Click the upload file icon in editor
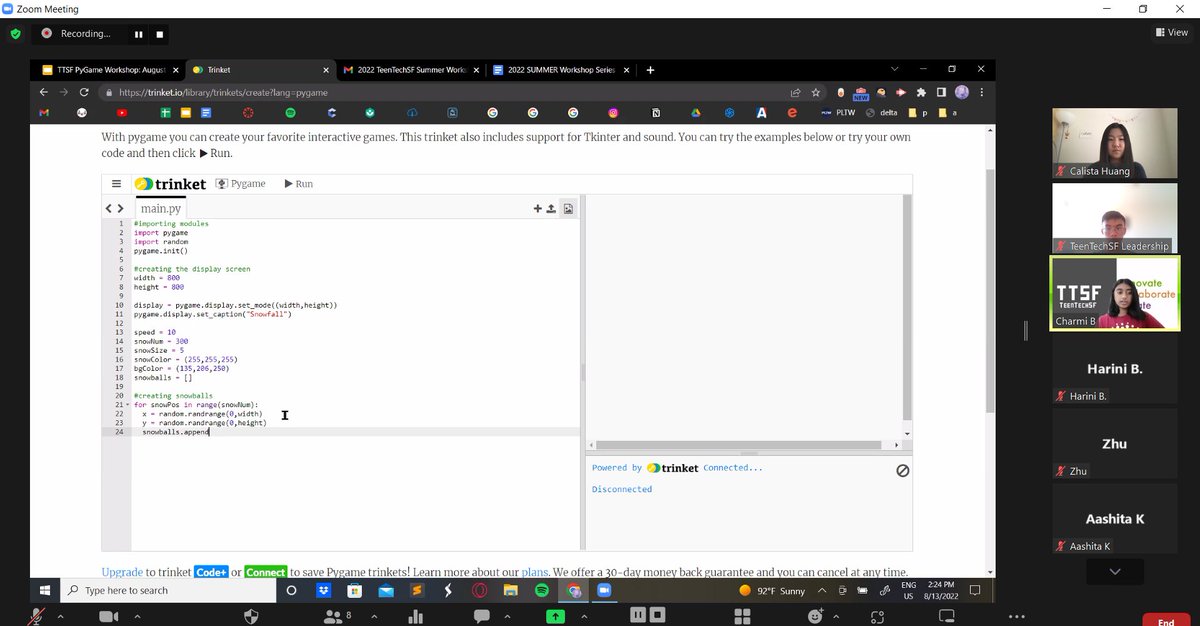 point(551,209)
